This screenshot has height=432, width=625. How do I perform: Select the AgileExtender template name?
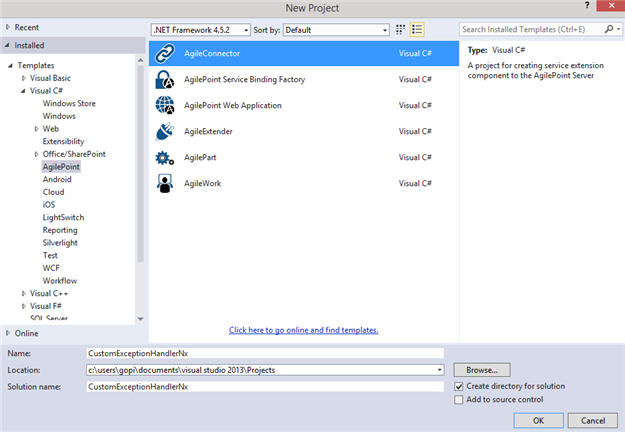pyautogui.click(x=208, y=132)
